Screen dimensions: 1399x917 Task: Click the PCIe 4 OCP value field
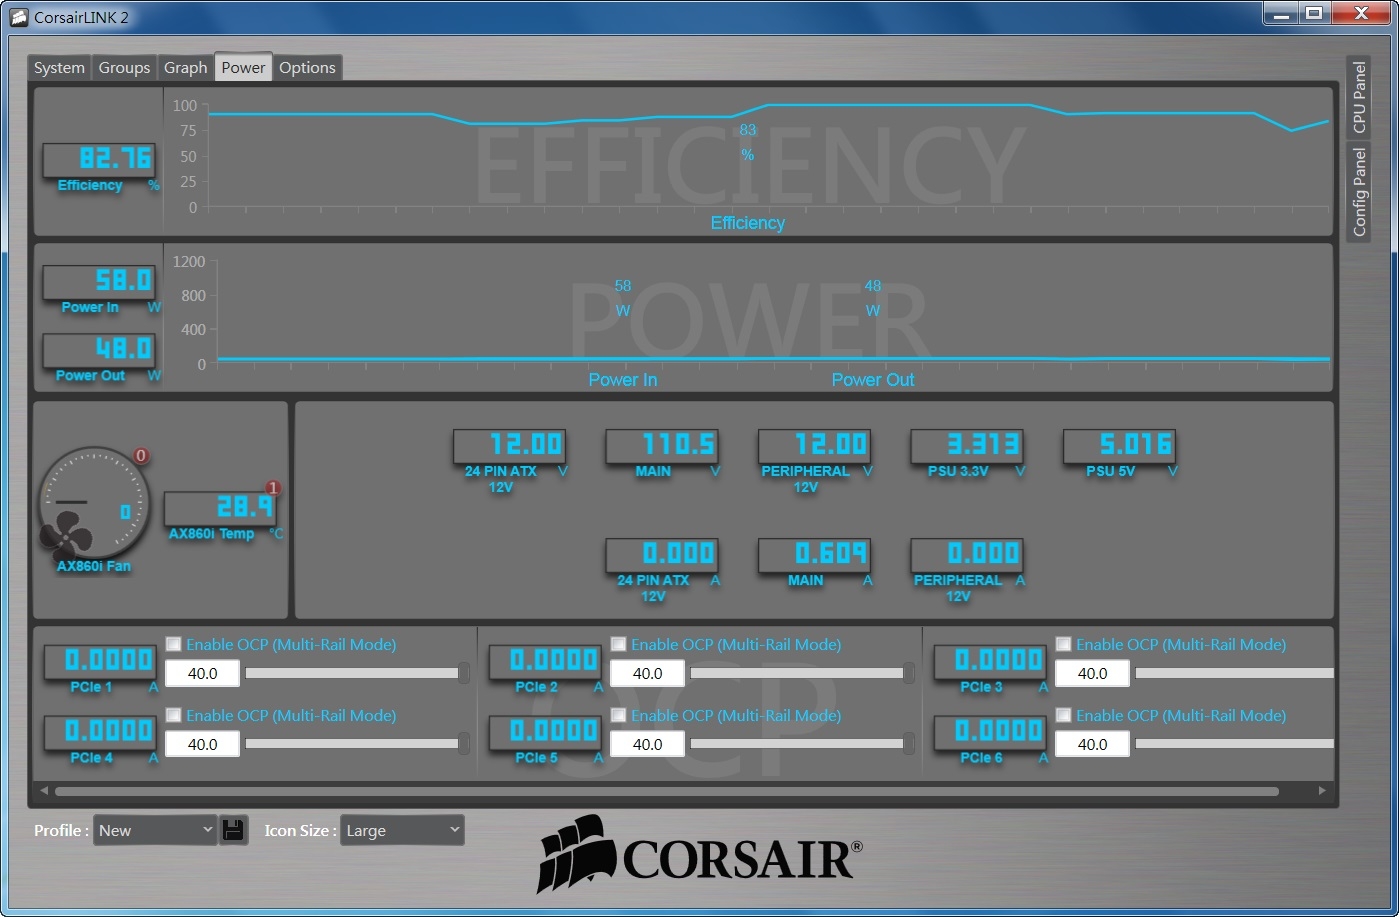[202, 744]
